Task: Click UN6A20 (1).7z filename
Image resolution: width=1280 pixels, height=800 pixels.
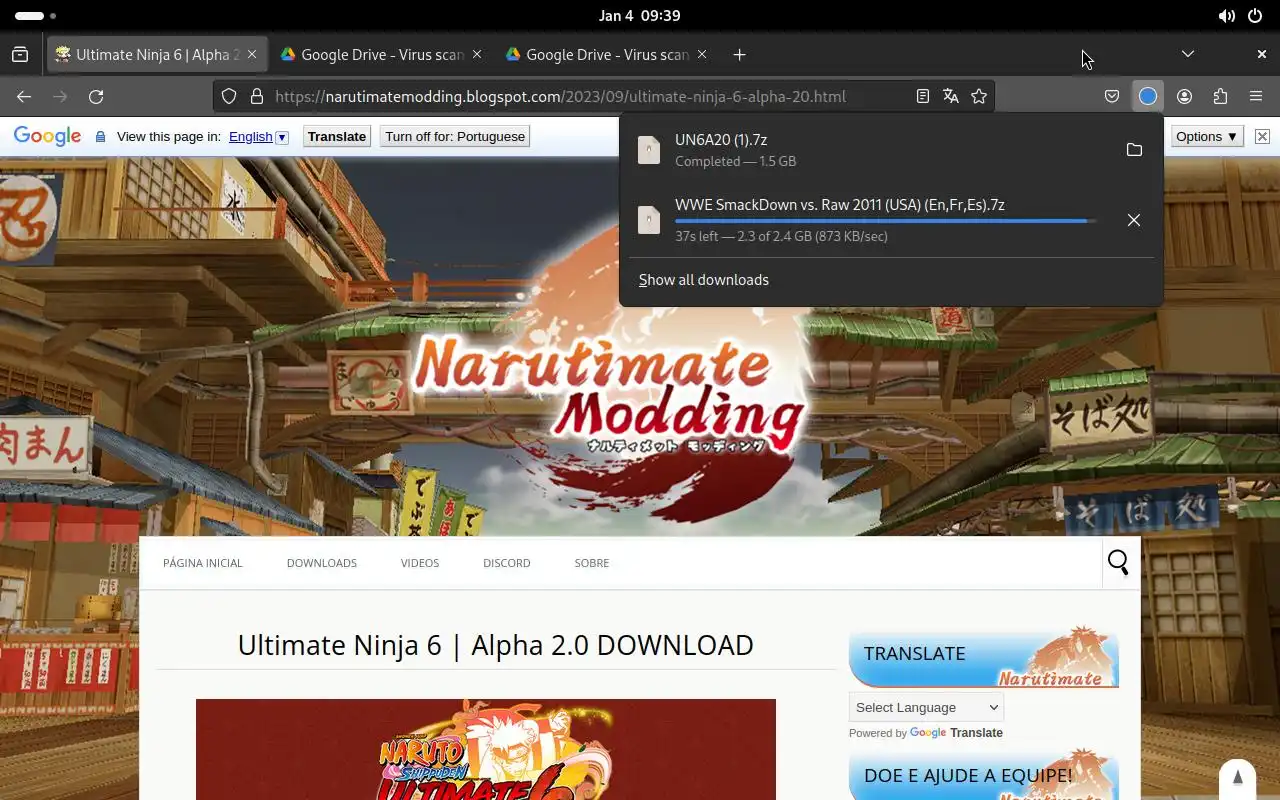Action: [721, 140]
